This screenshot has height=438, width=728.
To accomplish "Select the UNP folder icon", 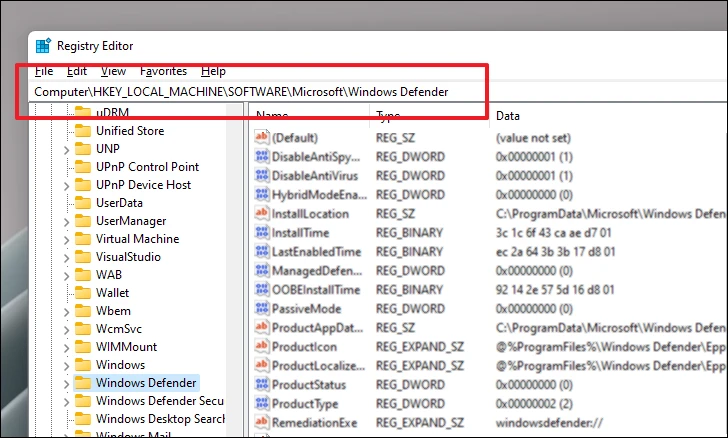I will pyautogui.click(x=83, y=149).
